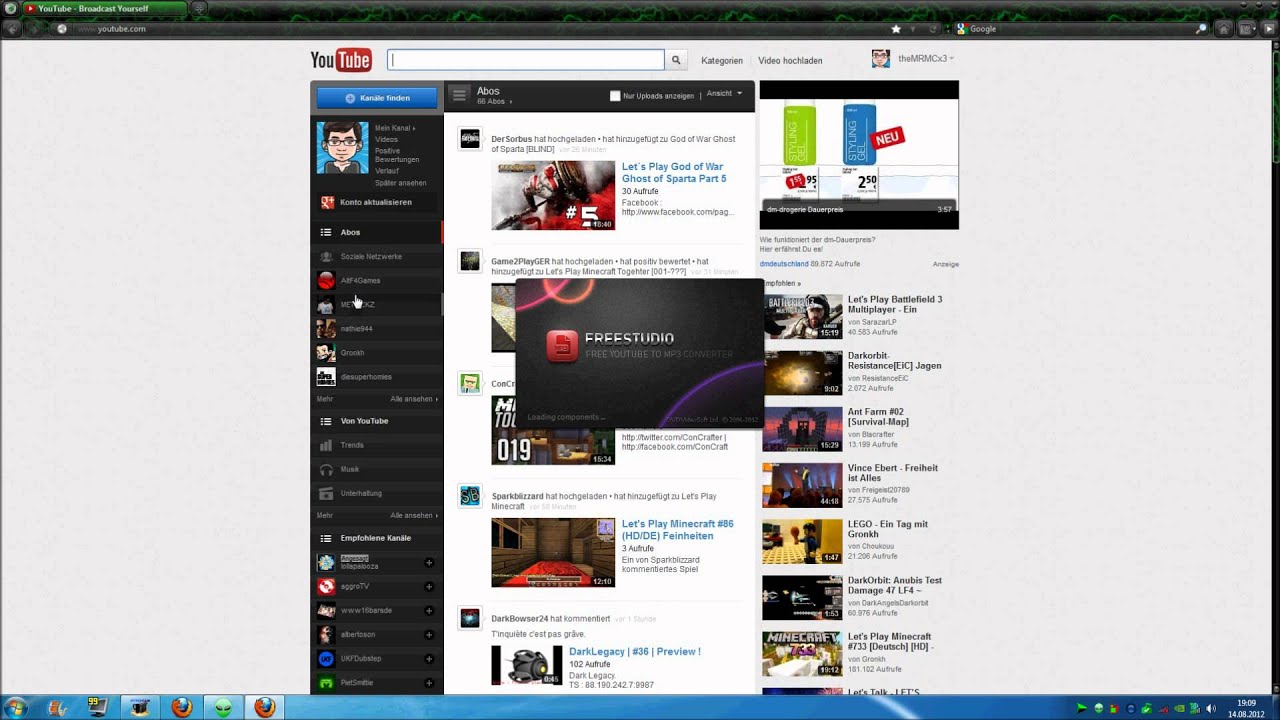Subscribe to PietSmittie with its plus icon

(x=429, y=683)
